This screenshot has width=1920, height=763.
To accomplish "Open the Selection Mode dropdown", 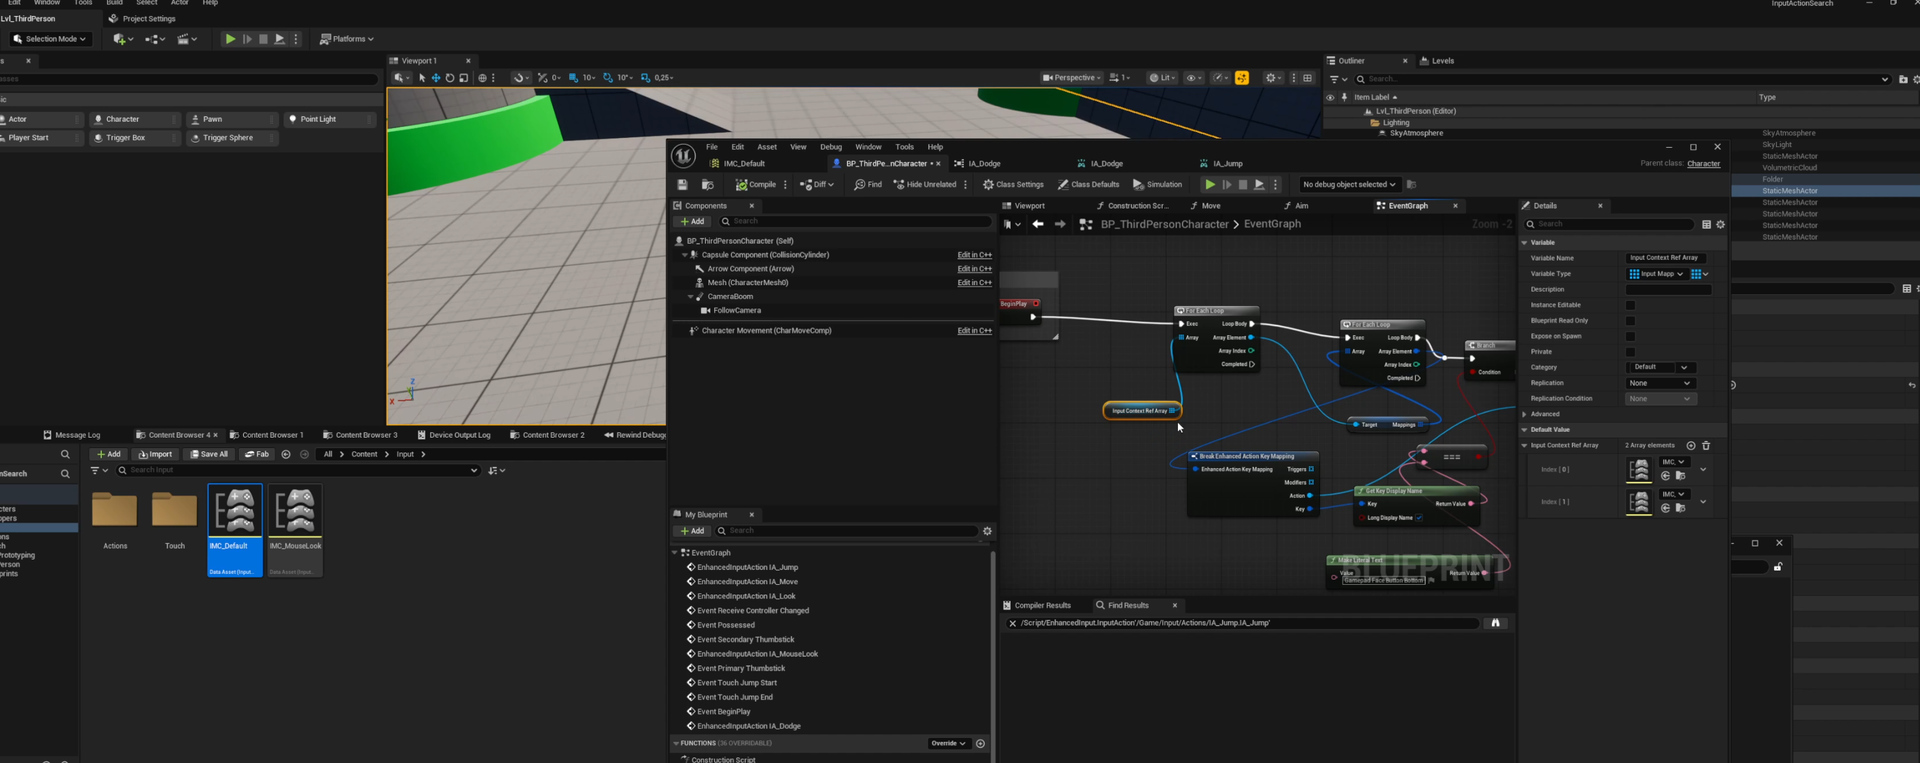I will pos(50,39).
